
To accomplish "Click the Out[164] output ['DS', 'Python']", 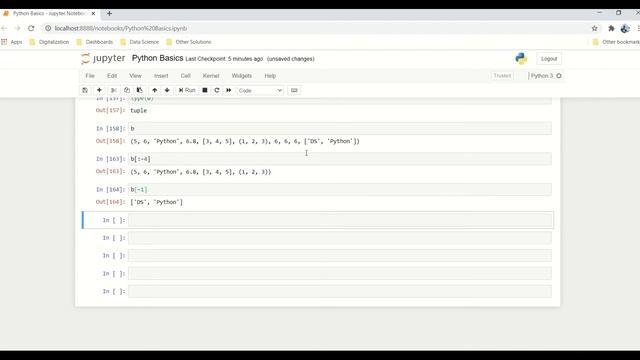I will click(x=156, y=202).
